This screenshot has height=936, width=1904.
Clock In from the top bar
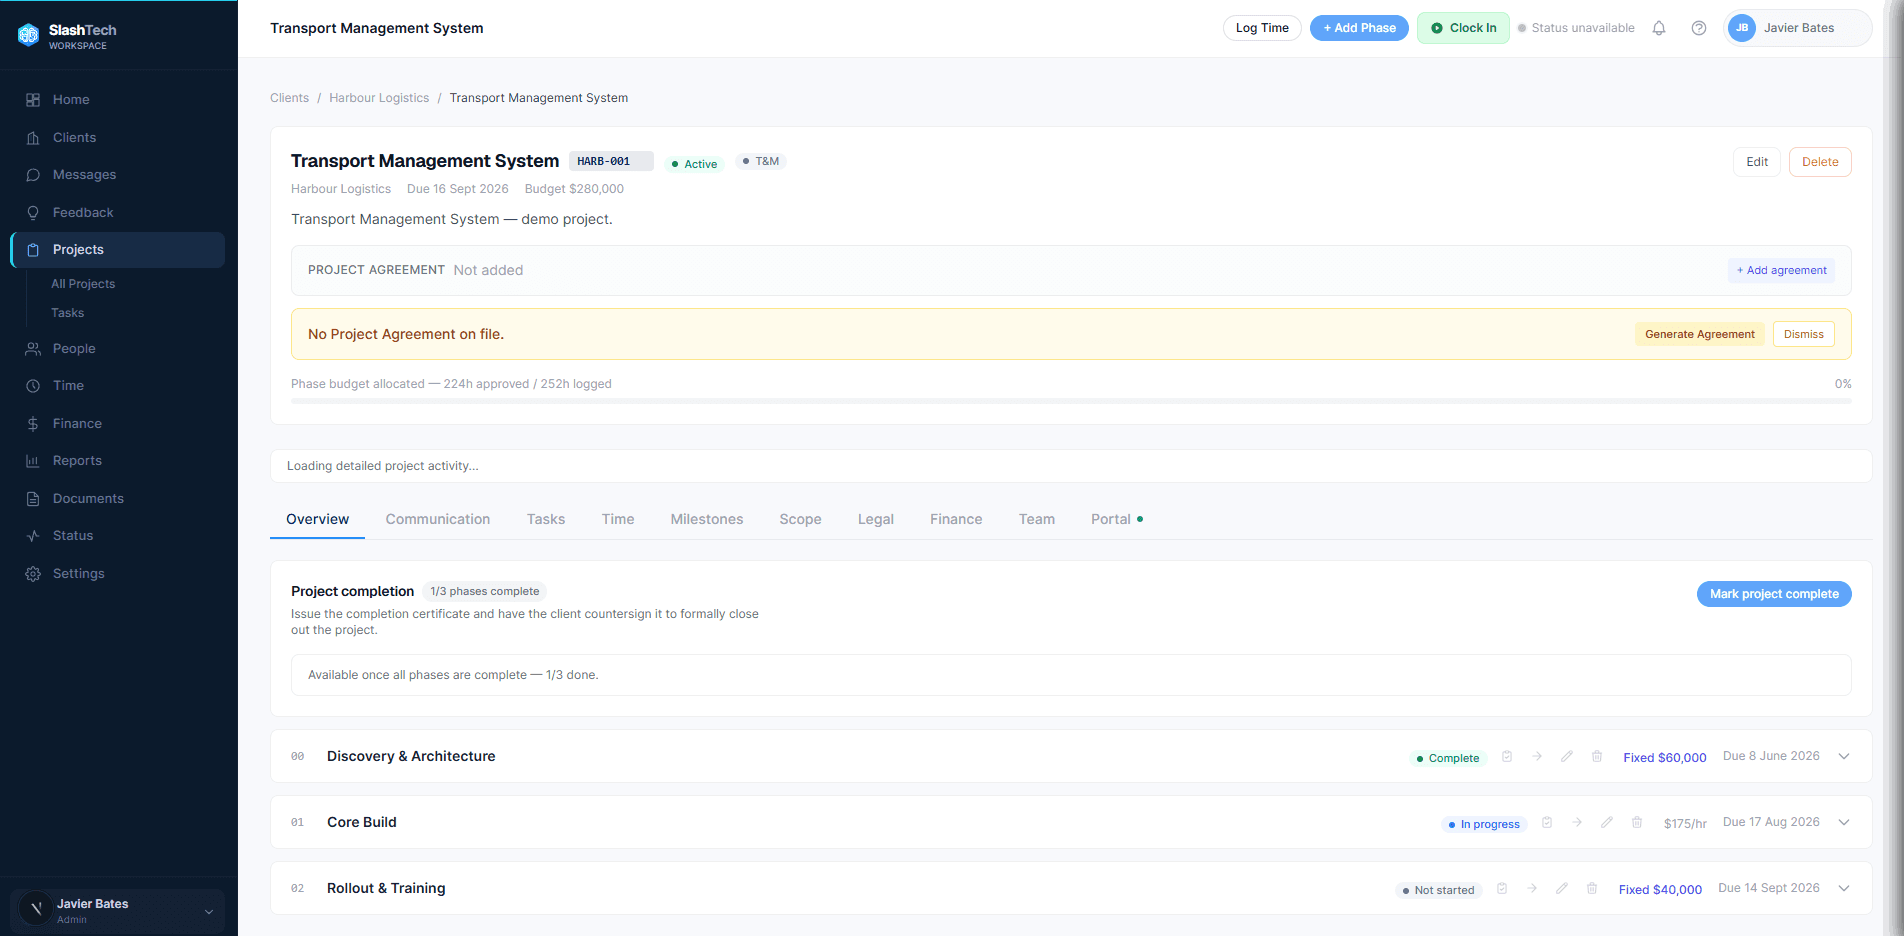pyautogui.click(x=1463, y=28)
